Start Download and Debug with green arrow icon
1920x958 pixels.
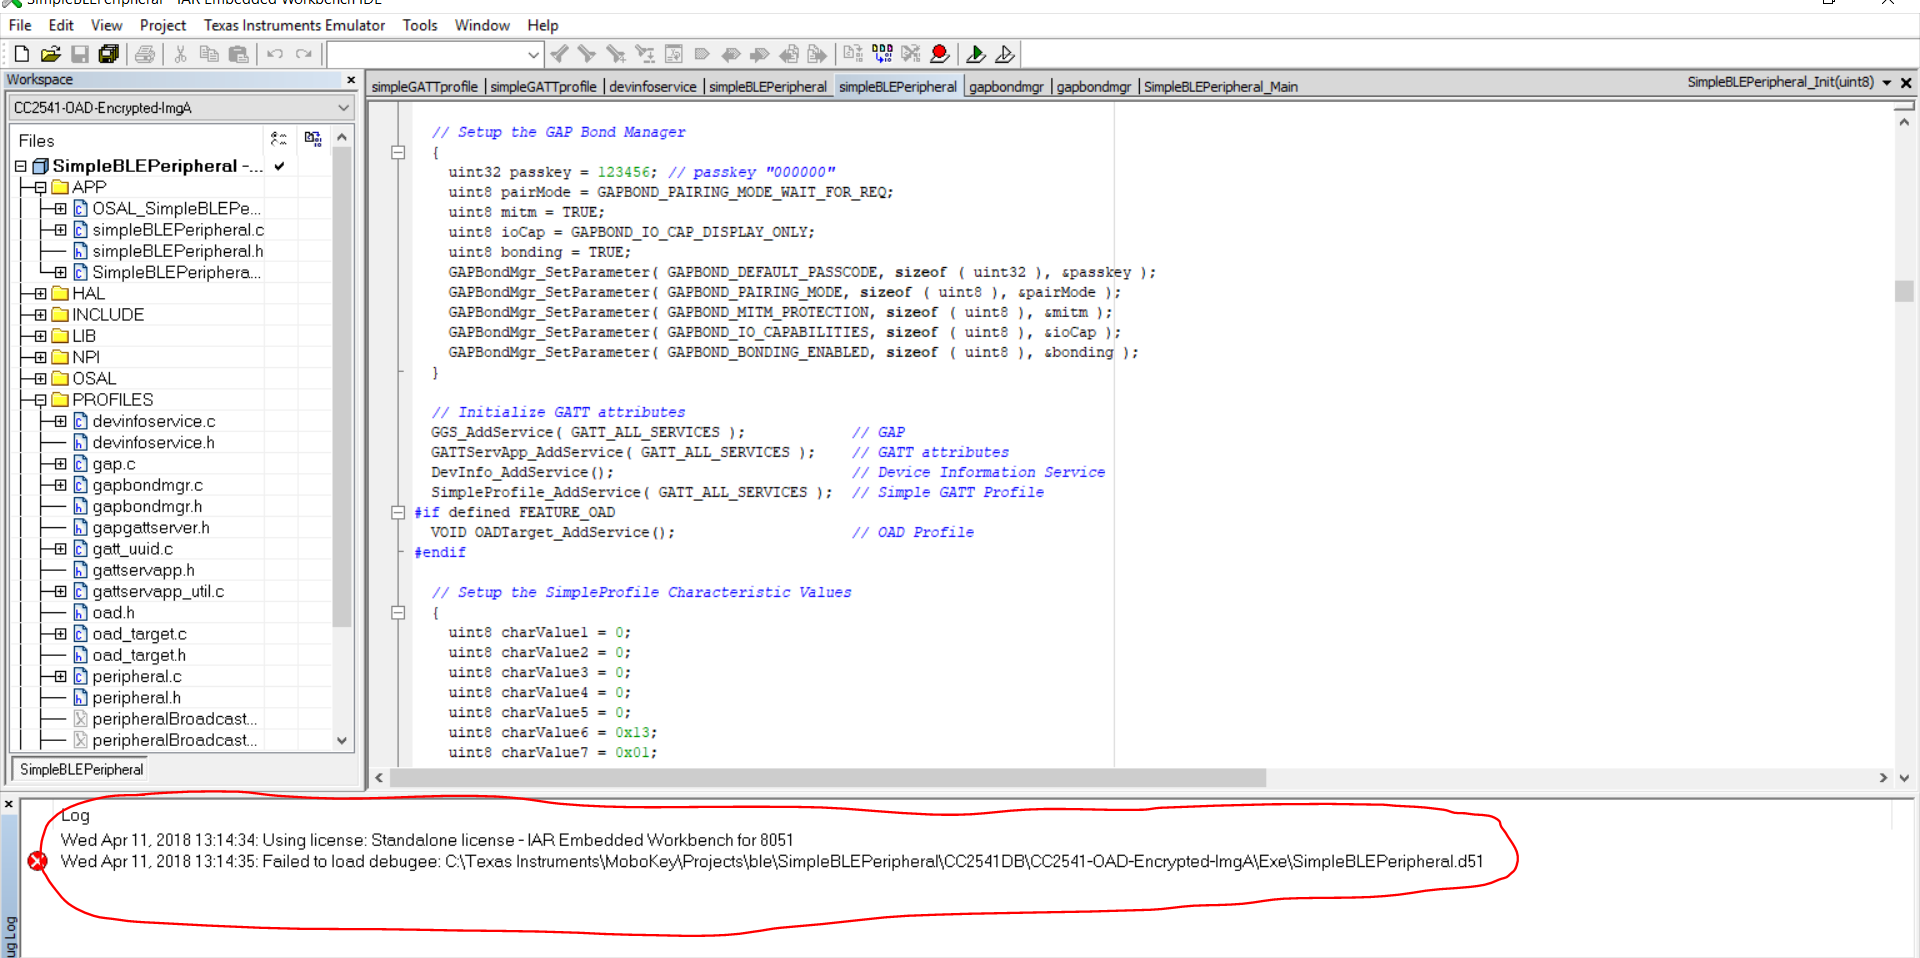975,54
